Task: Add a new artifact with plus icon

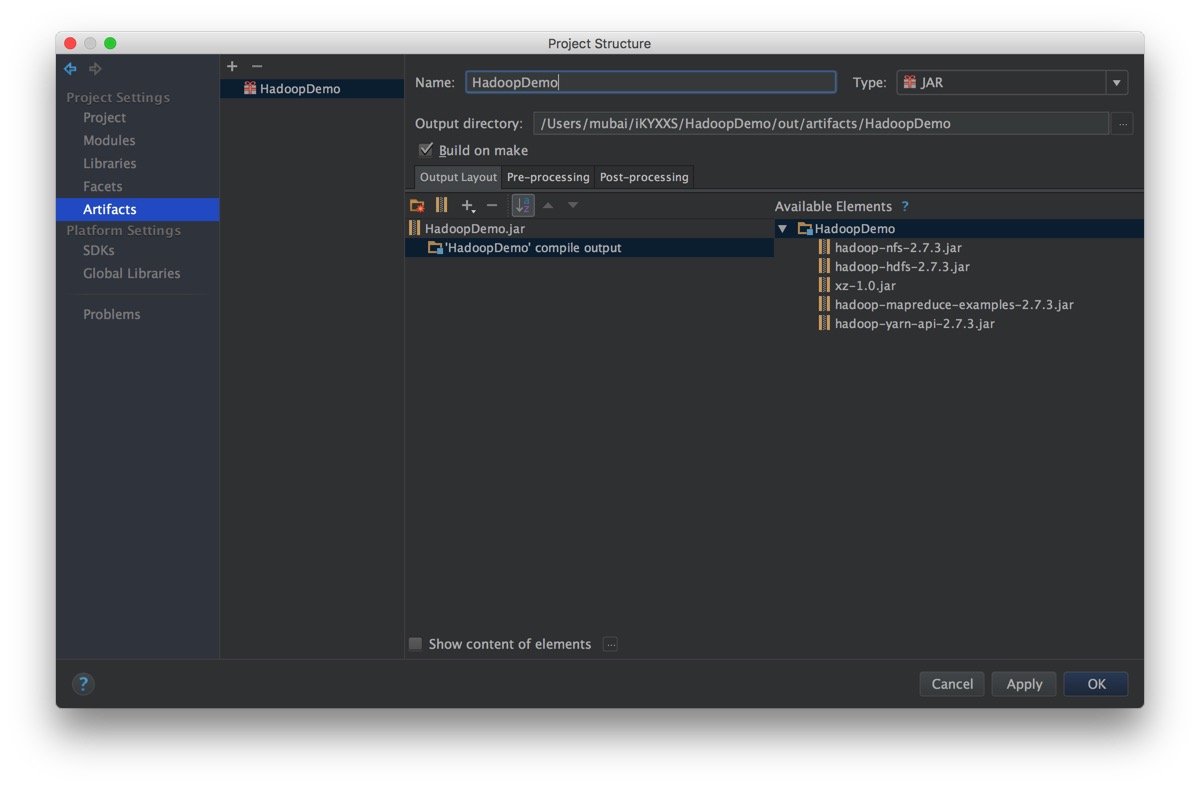Action: pyautogui.click(x=232, y=66)
